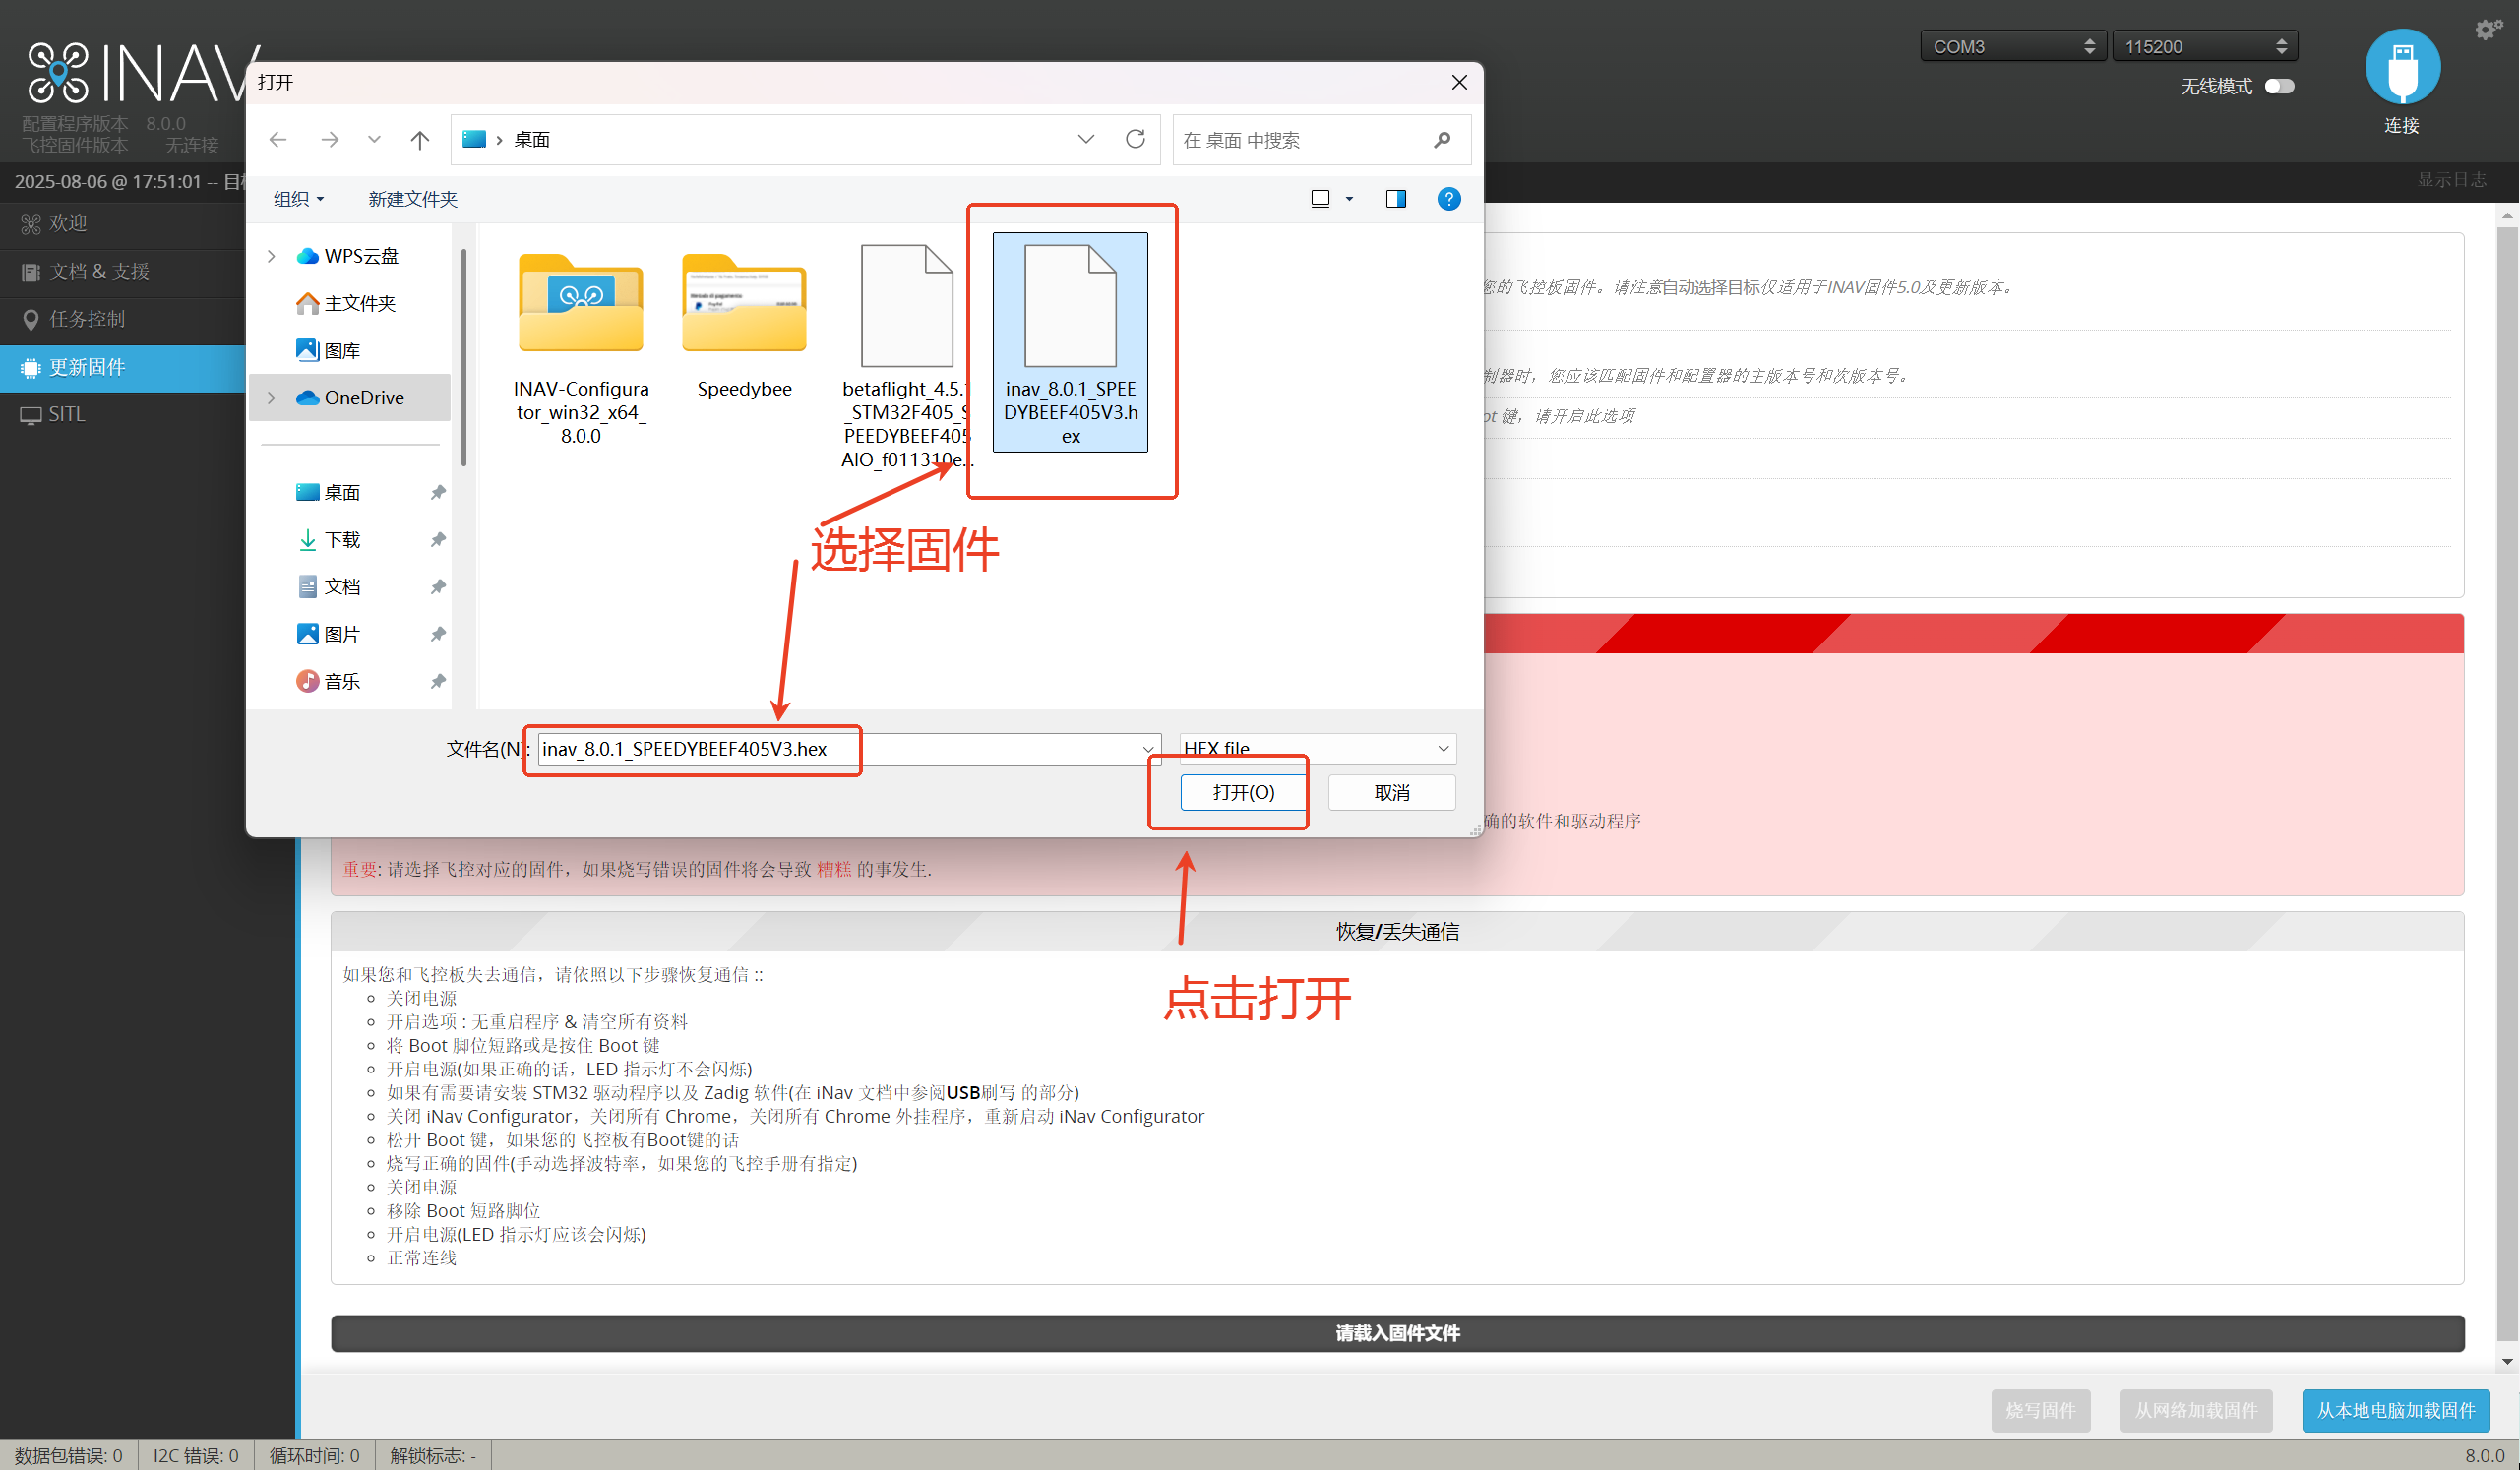Click the refresh folder icon
Image resolution: width=2520 pixels, height=1470 pixels.
[x=1135, y=139]
